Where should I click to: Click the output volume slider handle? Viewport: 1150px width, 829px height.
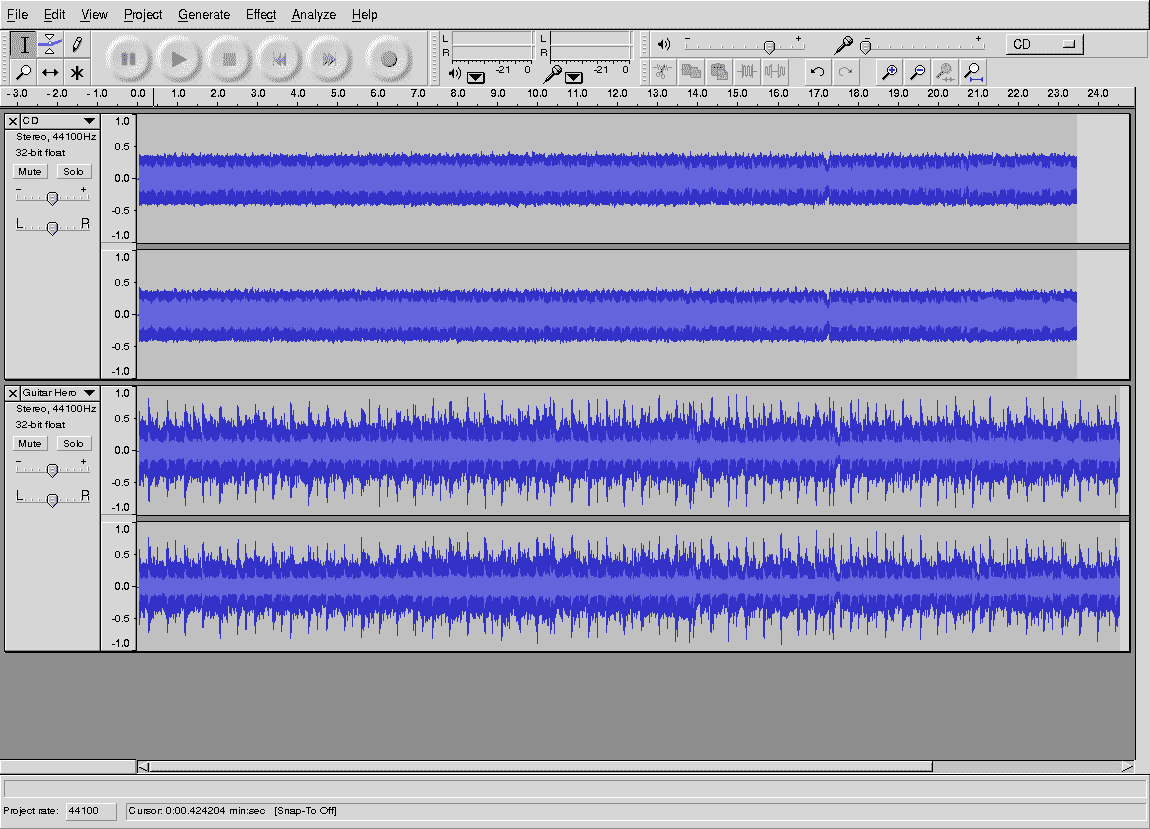(x=768, y=46)
